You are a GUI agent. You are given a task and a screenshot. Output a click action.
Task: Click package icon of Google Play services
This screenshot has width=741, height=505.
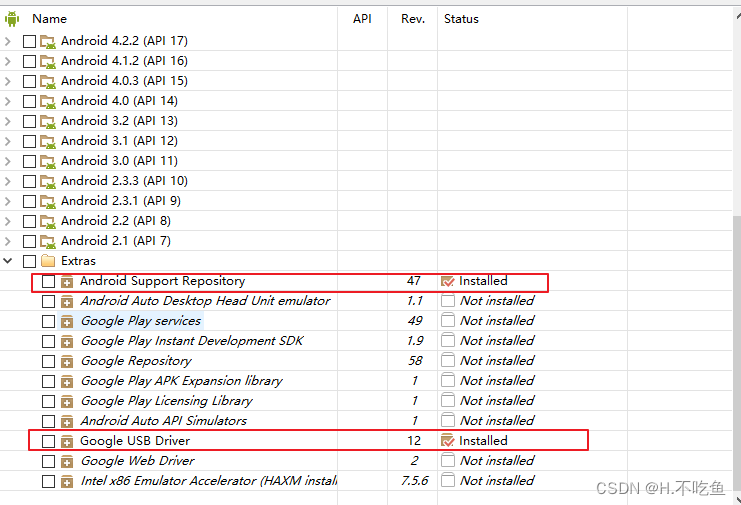coord(67,322)
